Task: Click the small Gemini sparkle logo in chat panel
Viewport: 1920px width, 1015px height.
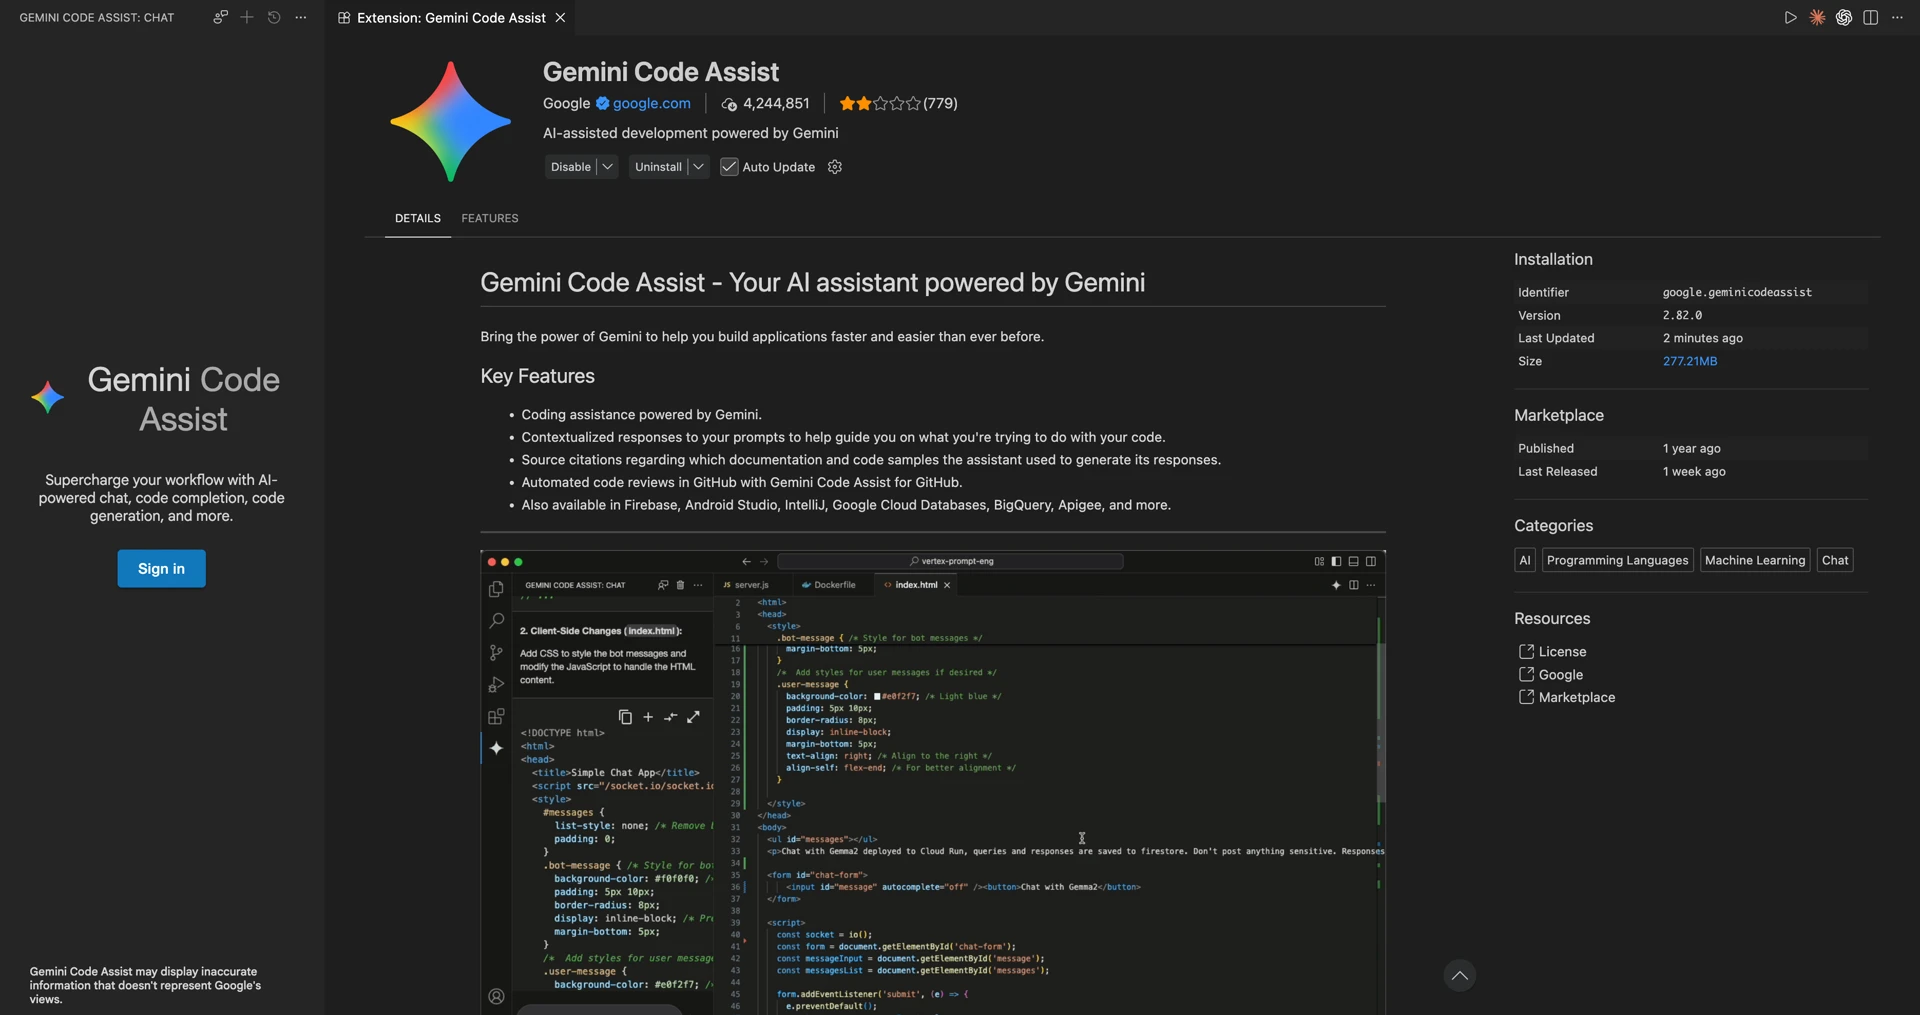Action: pyautogui.click(x=47, y=398)
